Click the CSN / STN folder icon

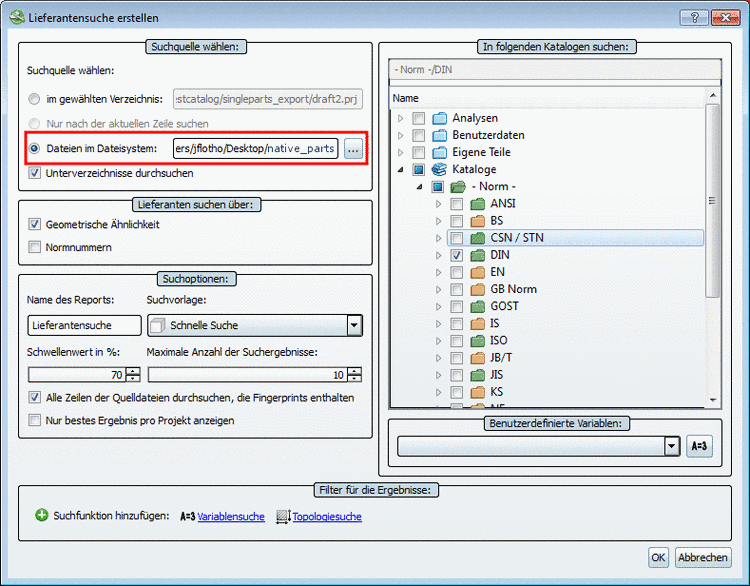[x=477, y=238]
